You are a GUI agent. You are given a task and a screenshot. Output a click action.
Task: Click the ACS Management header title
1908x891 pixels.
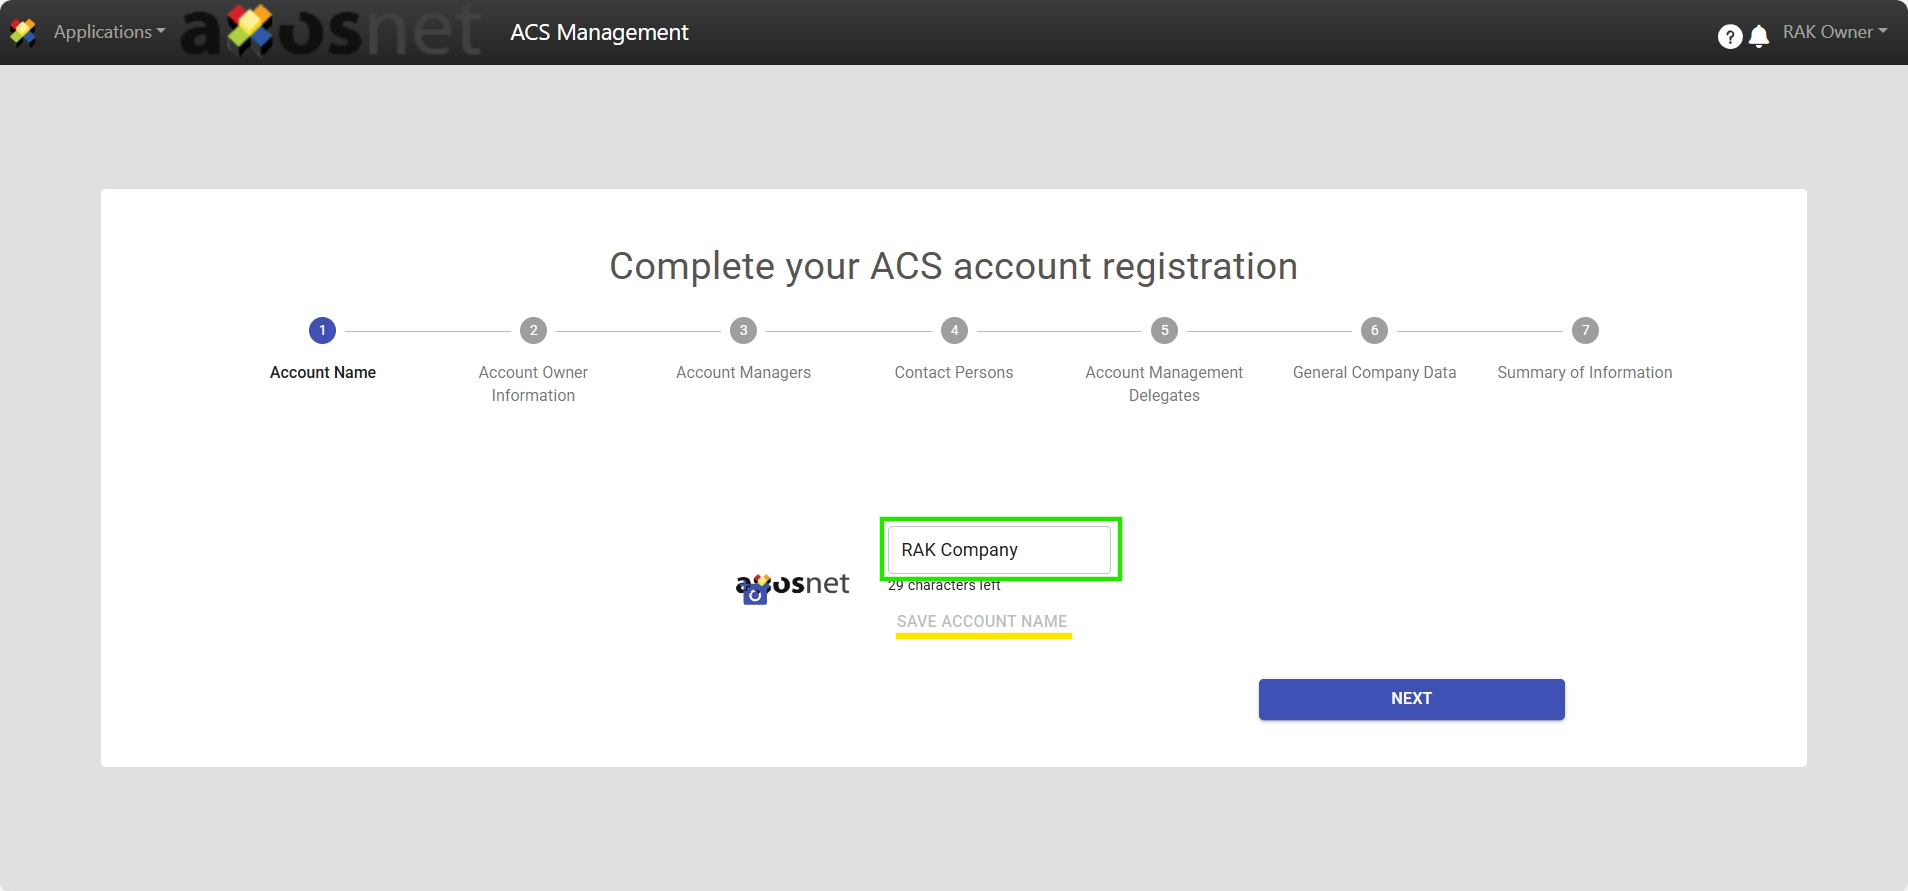(x=599, y=32)
